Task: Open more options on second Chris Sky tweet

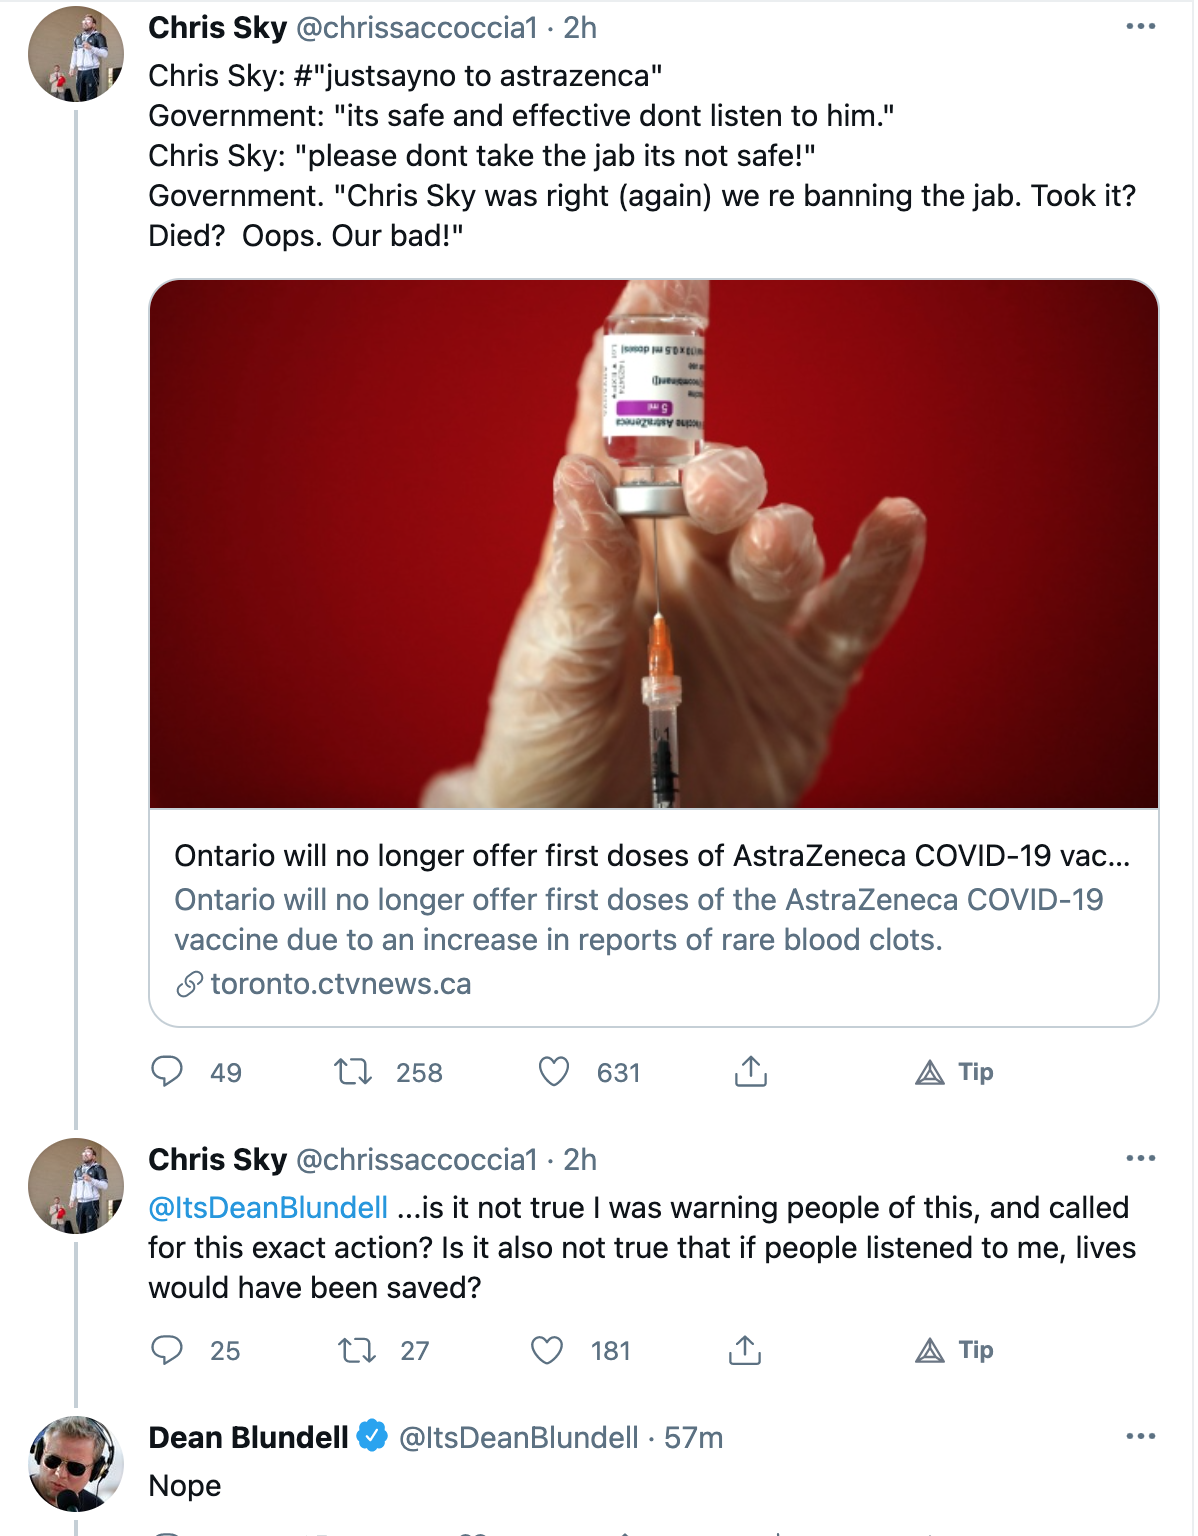Action: pos(1140,1159)
